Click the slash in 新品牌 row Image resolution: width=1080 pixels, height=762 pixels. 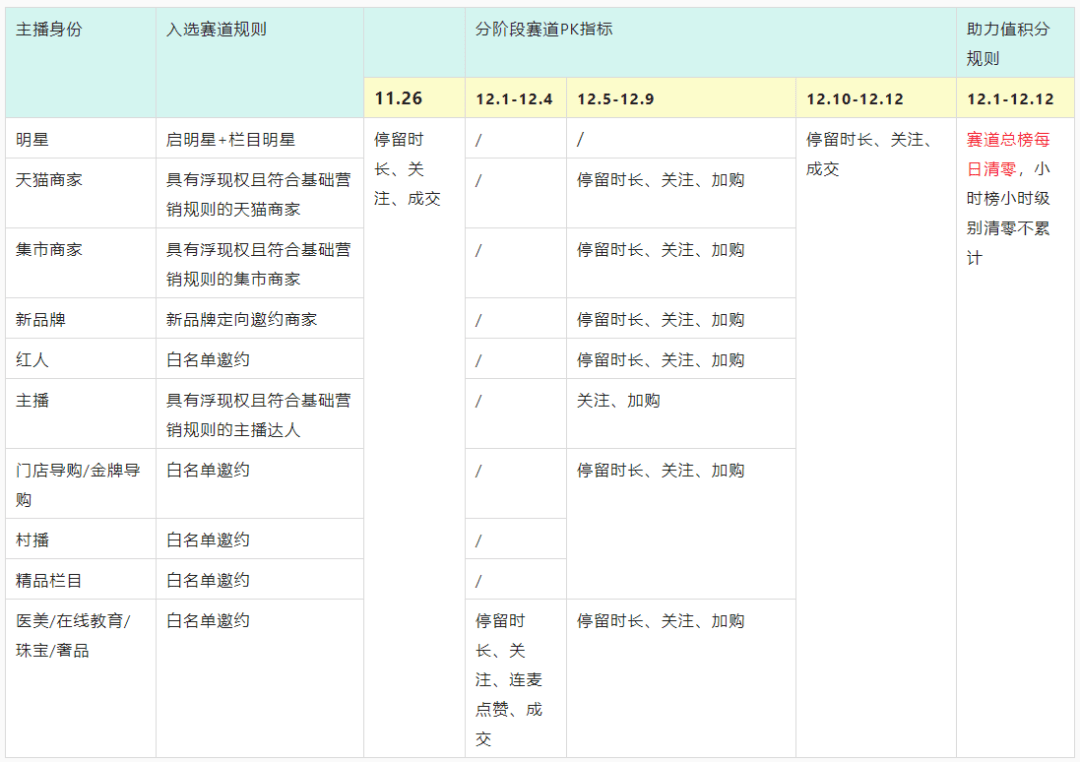[x=479, y=320]
